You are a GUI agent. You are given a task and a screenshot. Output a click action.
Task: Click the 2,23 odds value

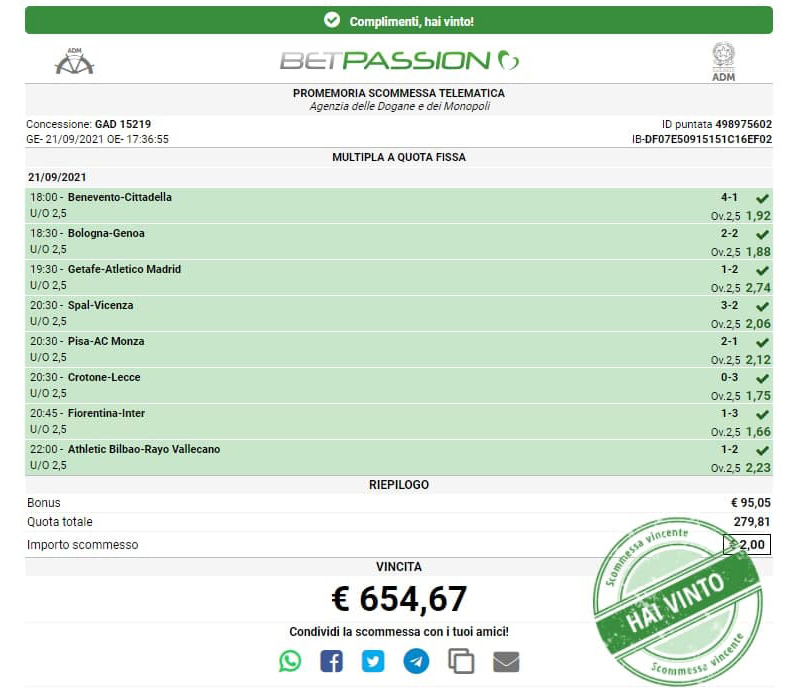pos(758,468)
